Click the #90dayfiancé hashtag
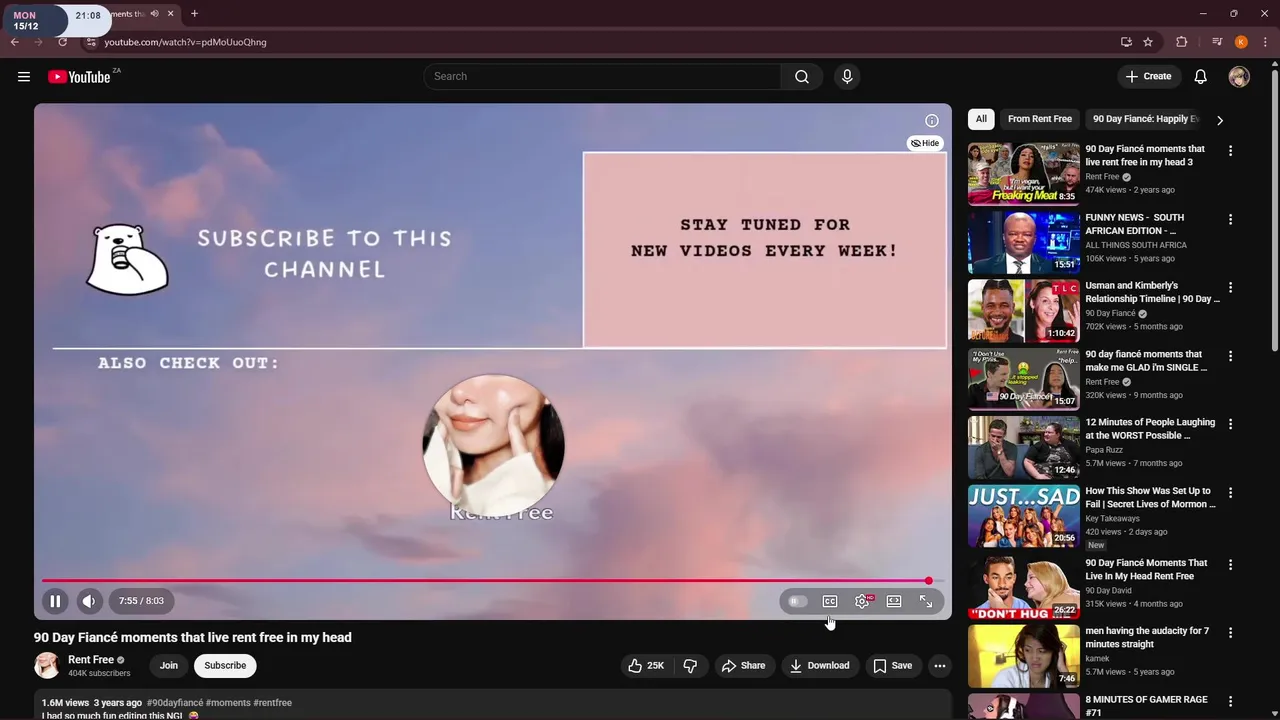Image resolution: width=1280 pixels, height=720 pixels. coord(175,703)
